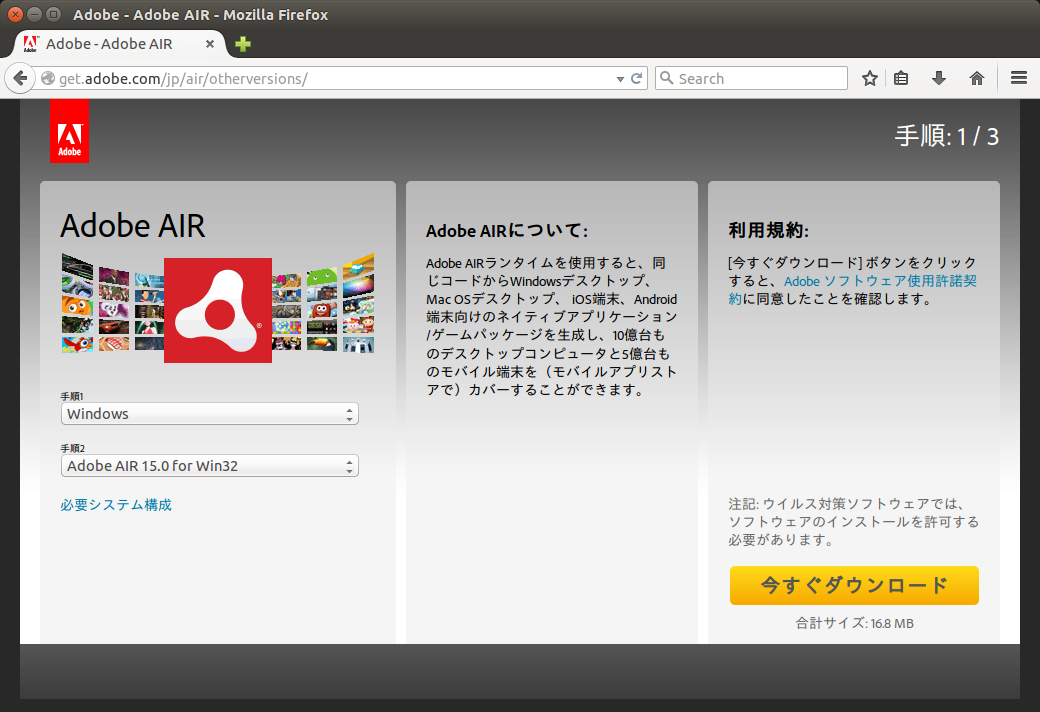Image resolution: width=1040 pixels, height=712 pixels.
Task: Click the Adobe AIRについて: heading
Action: click(507, 230)
